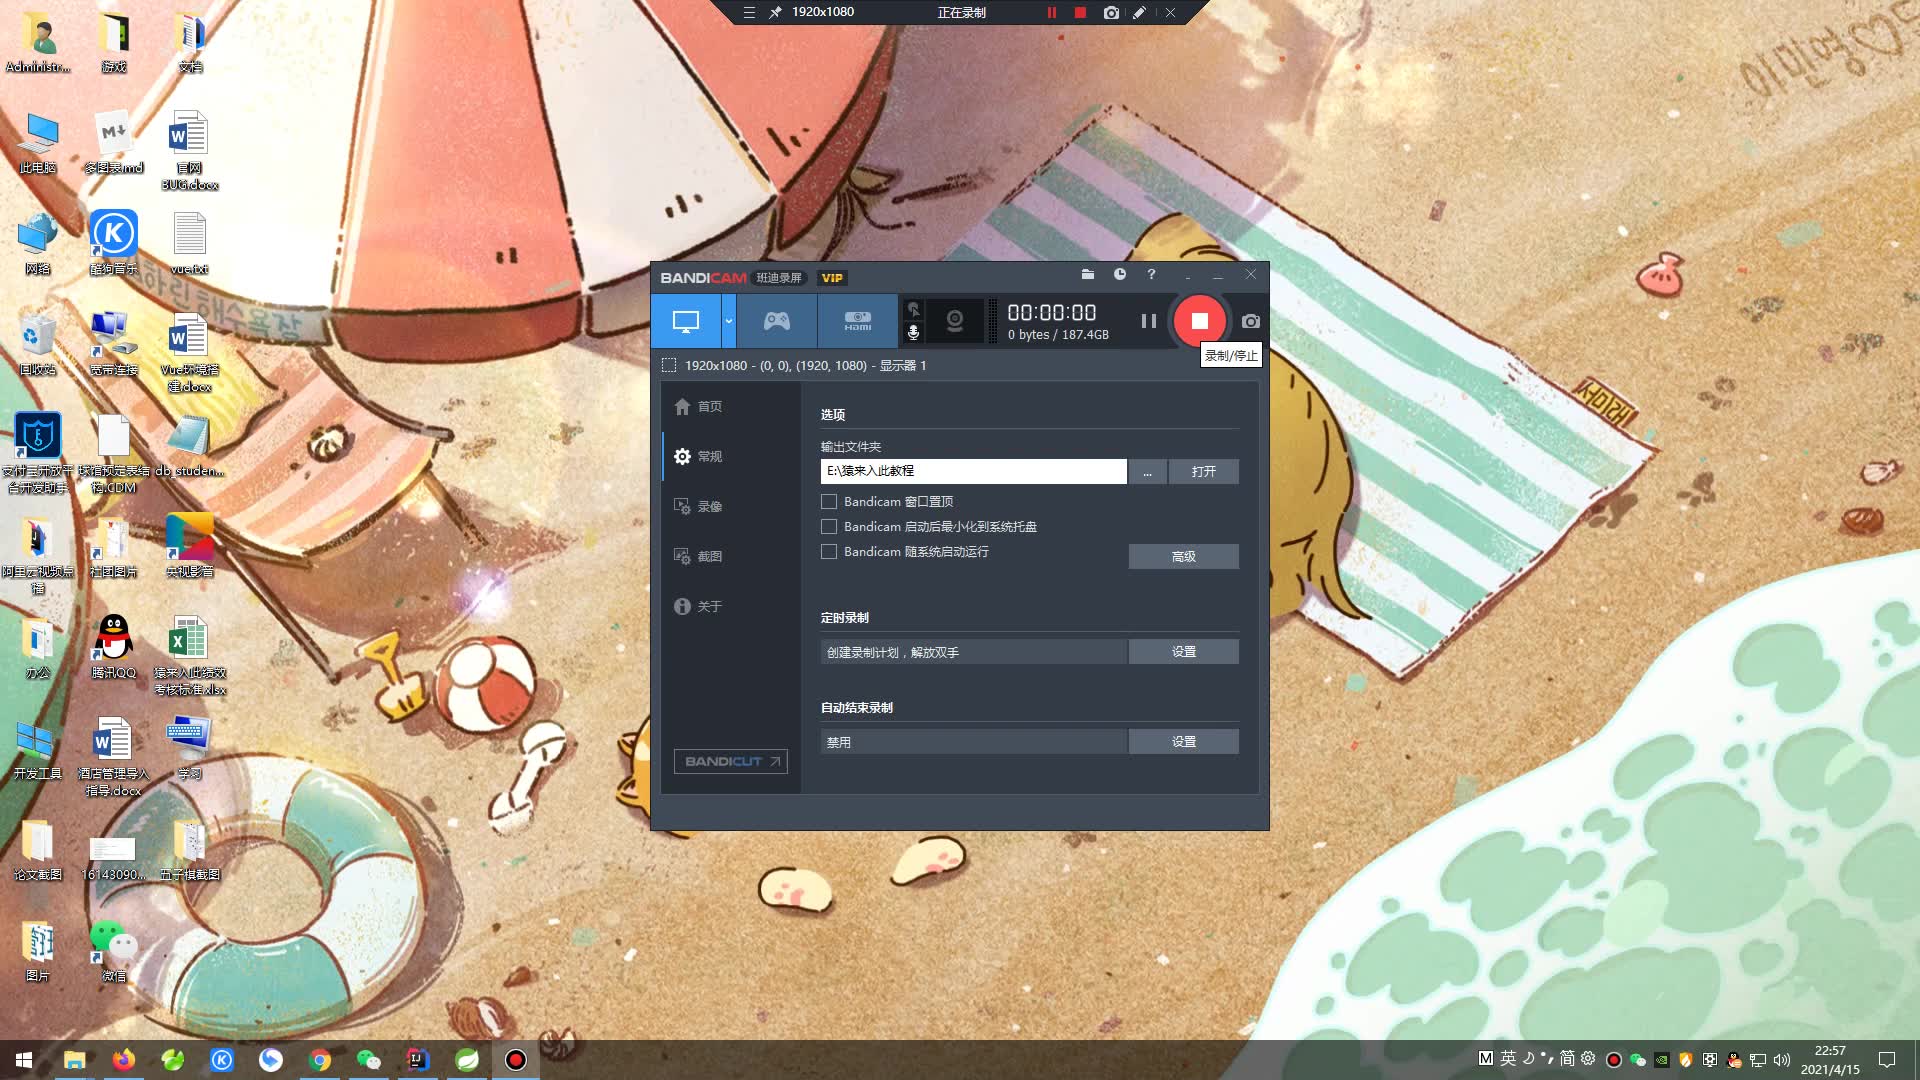Toggle the mouse cursor effect icon
The image size is (1920, 1080).
click(x=913, y=309)
